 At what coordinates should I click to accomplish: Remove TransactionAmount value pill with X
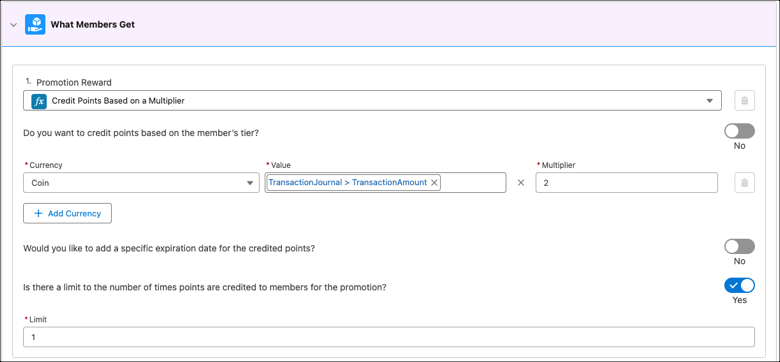click(434, 182)
